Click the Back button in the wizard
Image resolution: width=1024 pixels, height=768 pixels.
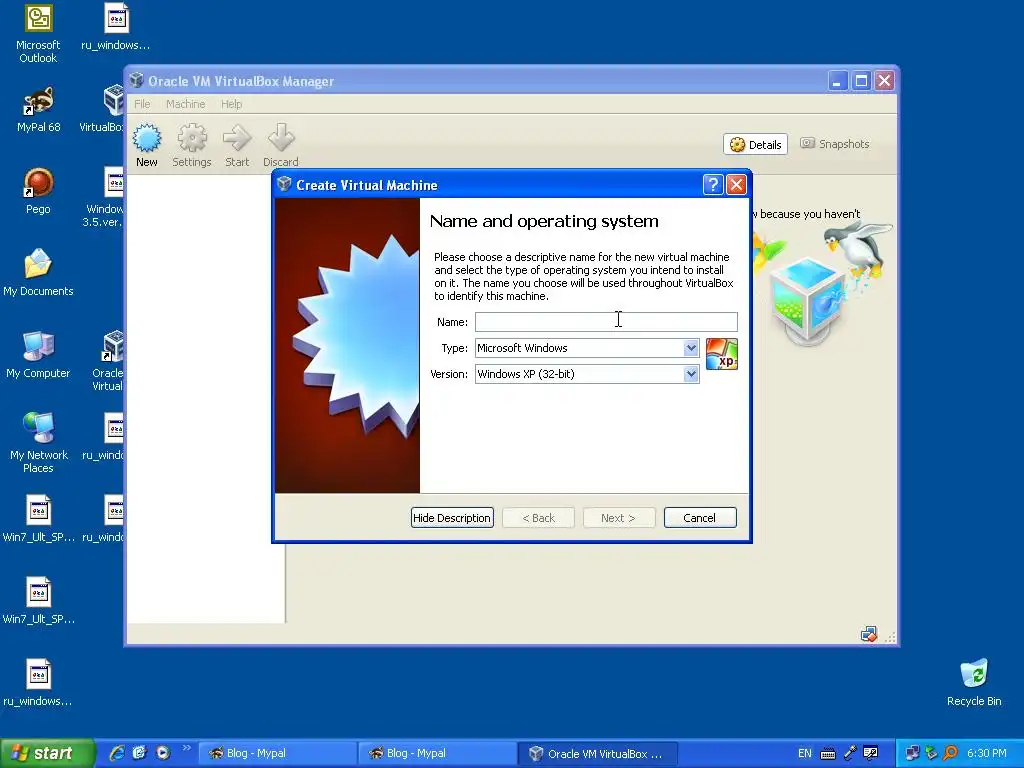click(539, 518)
